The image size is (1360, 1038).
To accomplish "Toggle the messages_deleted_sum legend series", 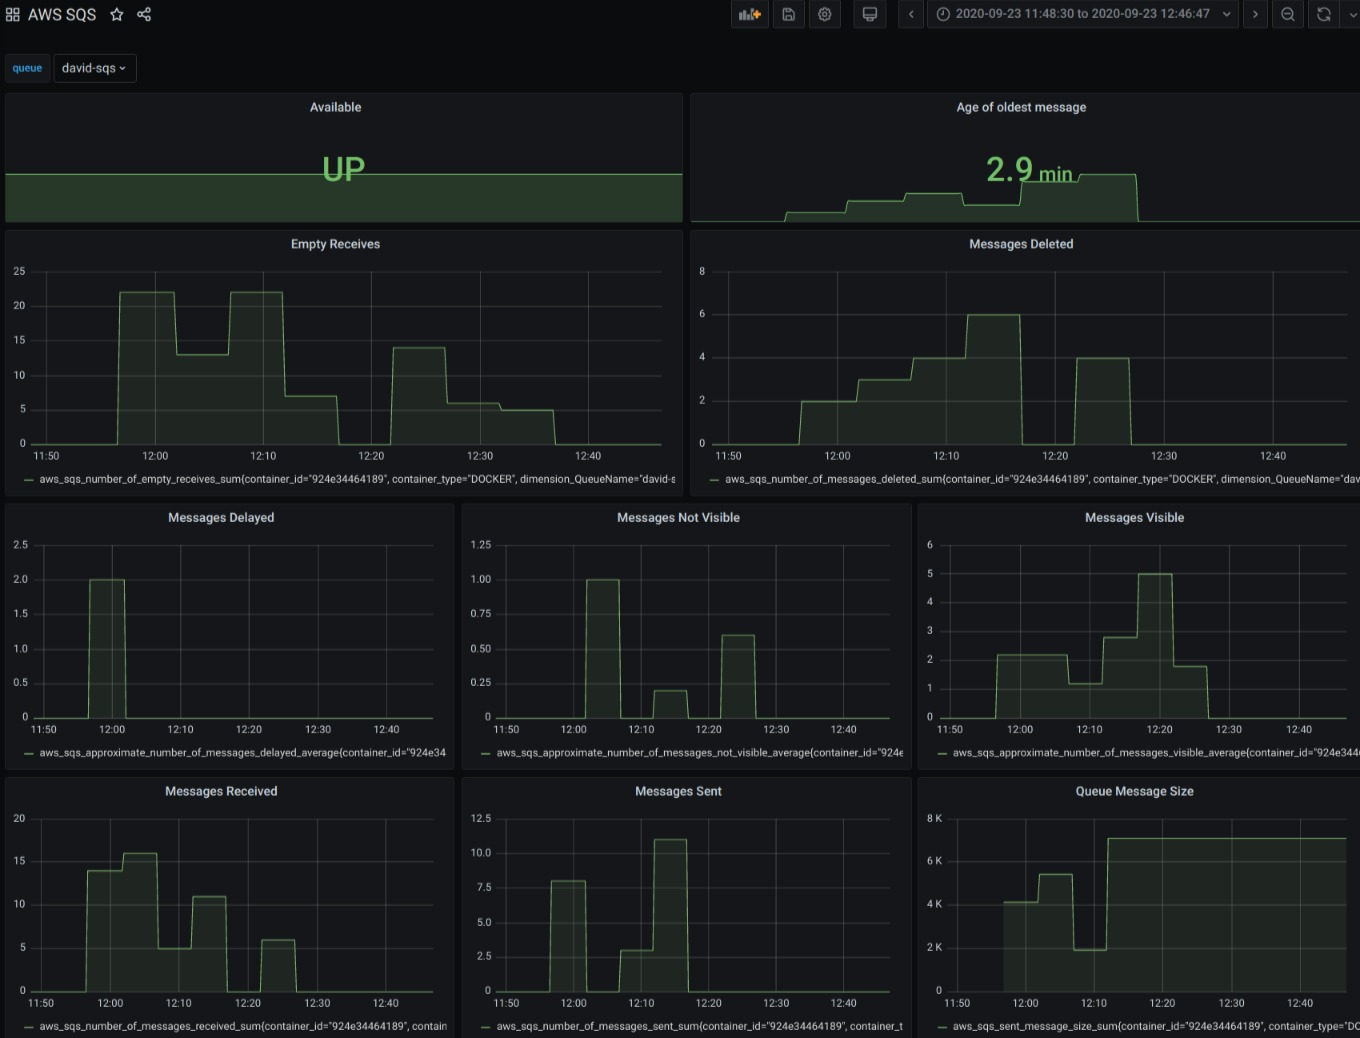I will (1042, 479).
